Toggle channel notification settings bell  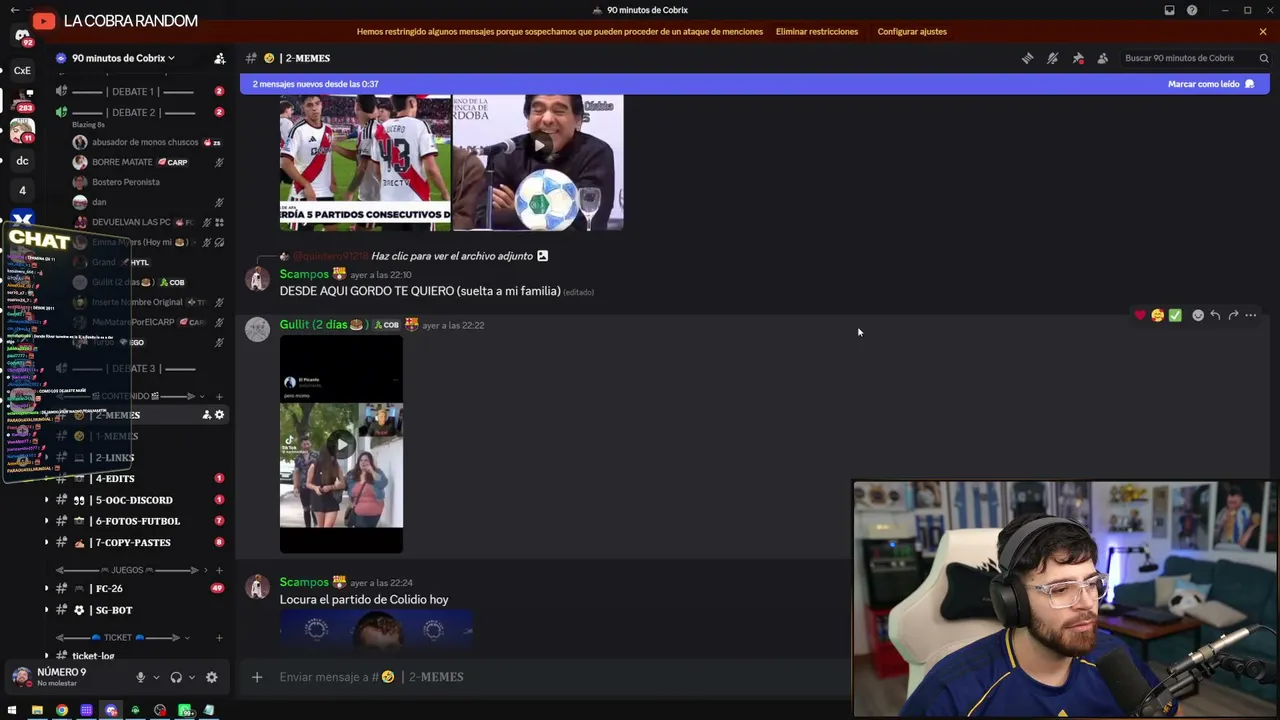pos(1052,58)
